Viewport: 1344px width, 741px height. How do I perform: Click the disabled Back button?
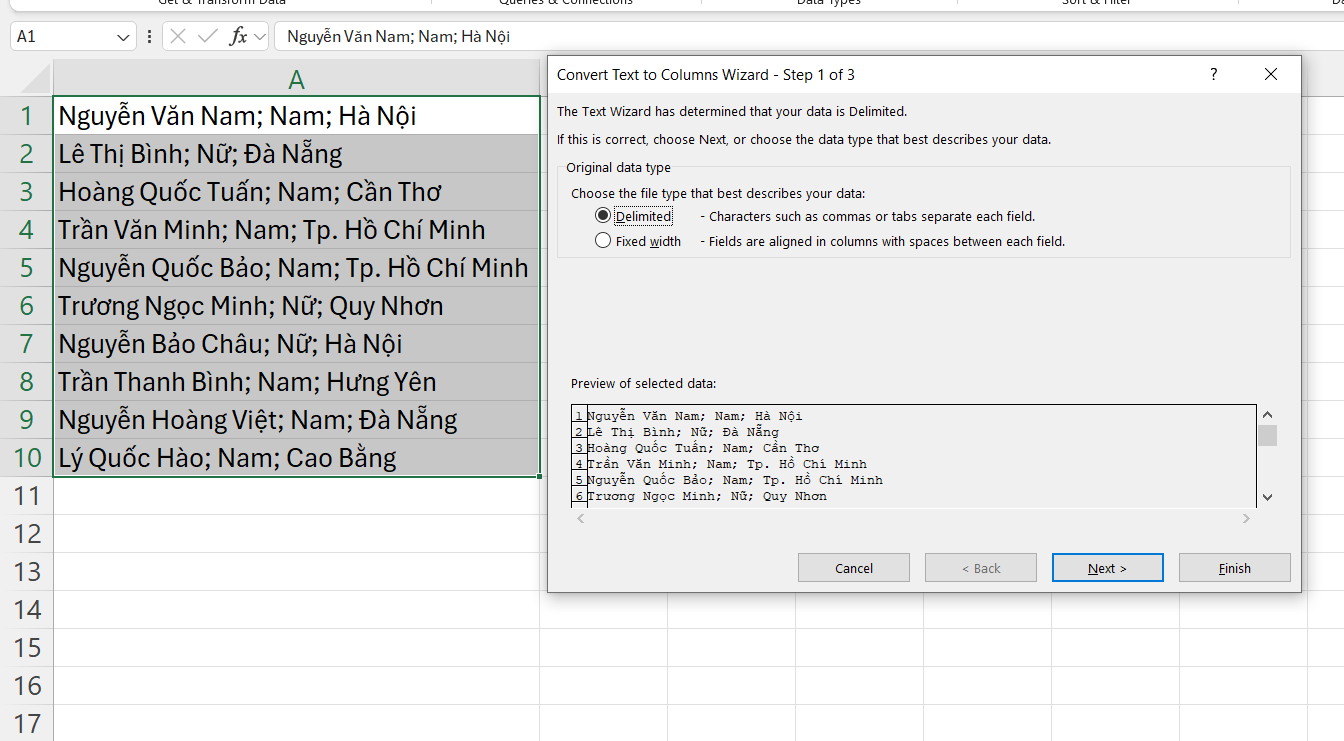click(x=980, y=567)
